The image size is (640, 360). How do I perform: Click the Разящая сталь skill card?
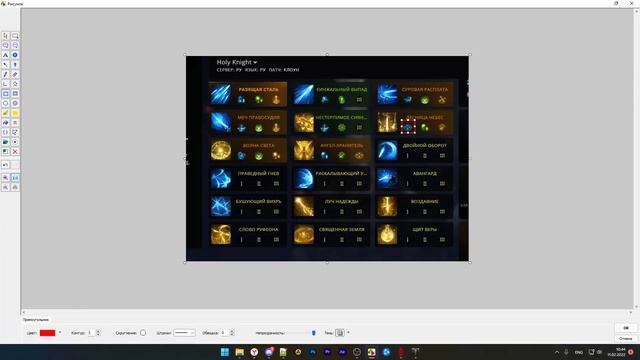click(247, 94)
